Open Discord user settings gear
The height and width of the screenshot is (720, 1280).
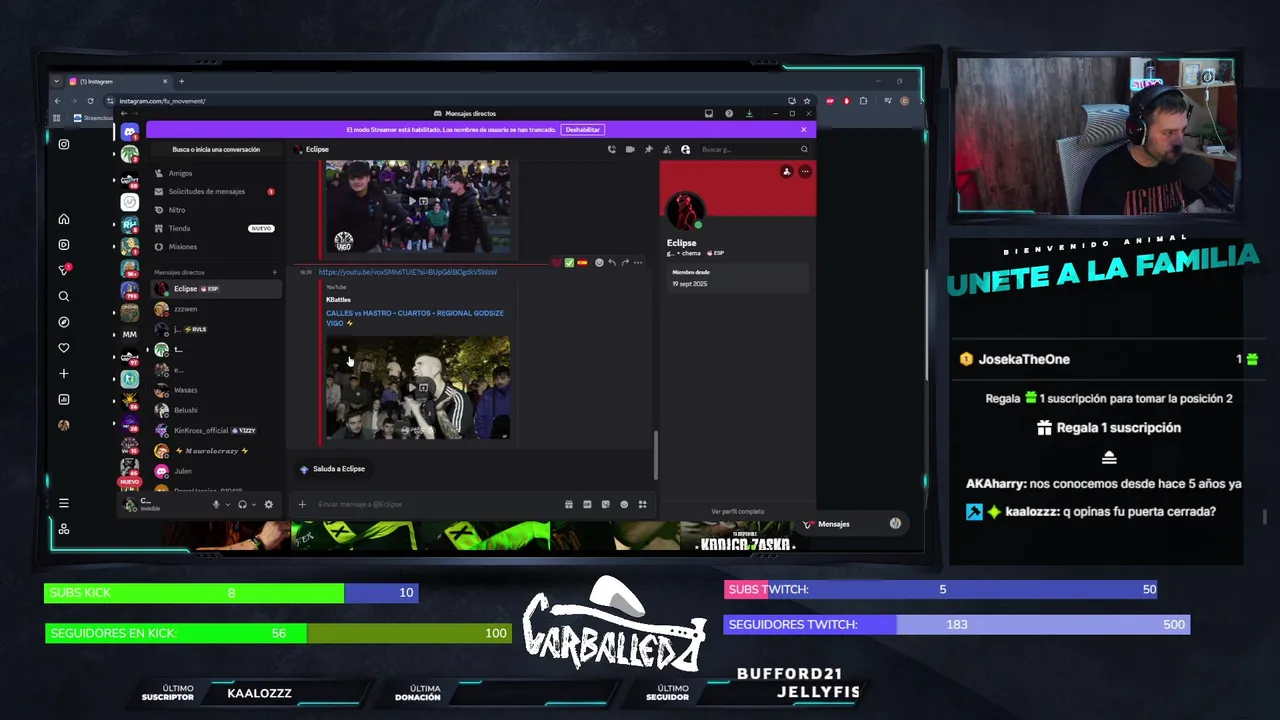click(x=268, y=504)
